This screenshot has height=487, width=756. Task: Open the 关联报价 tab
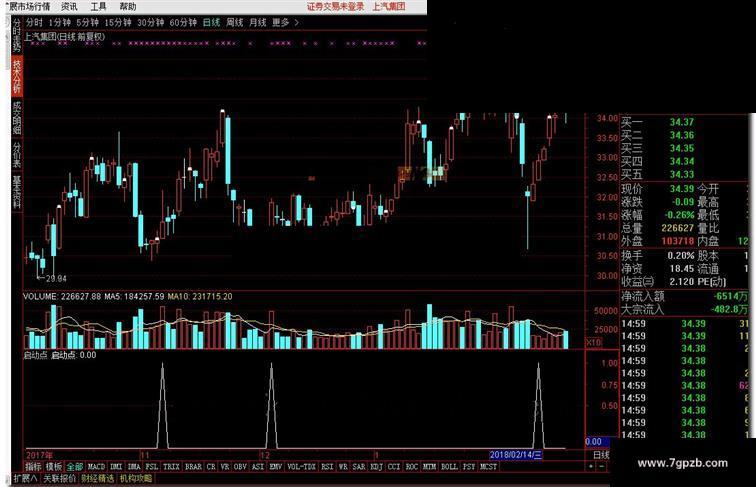(60, 478)
